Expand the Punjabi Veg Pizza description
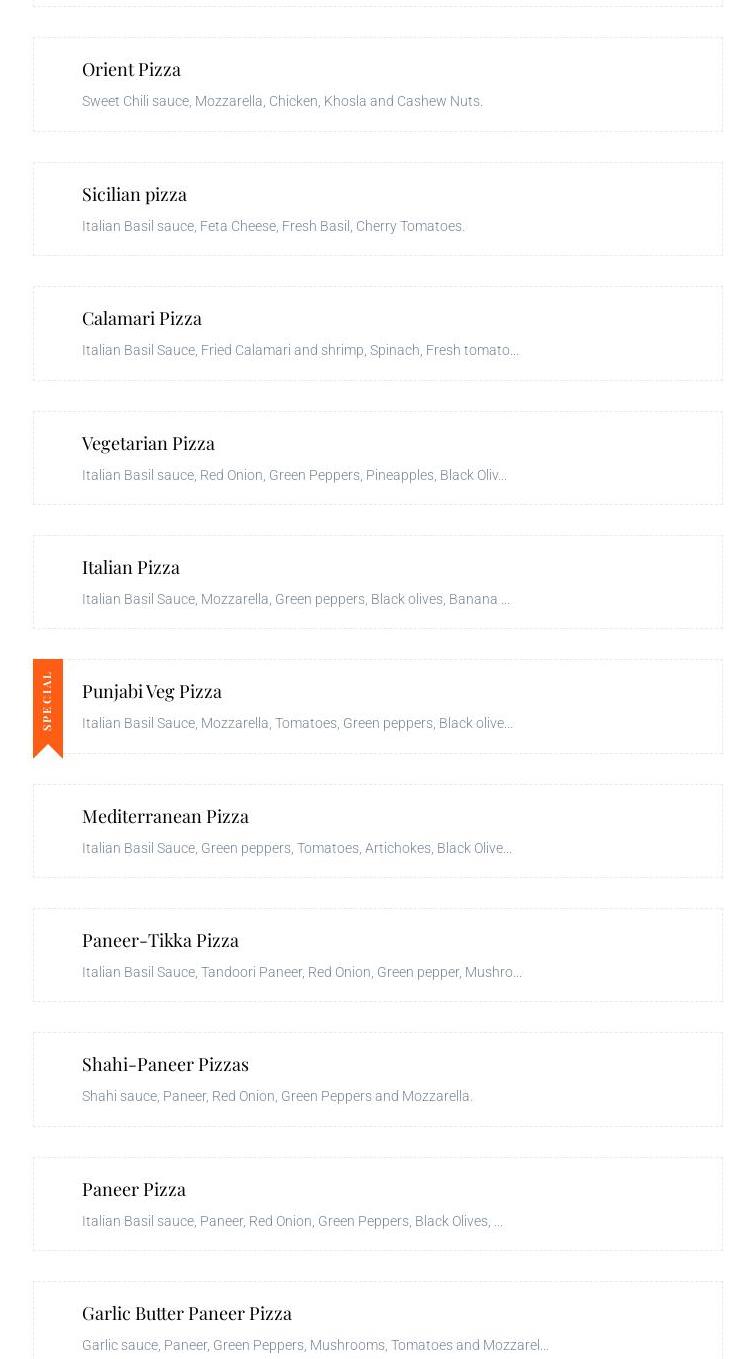 coord(297,723)
